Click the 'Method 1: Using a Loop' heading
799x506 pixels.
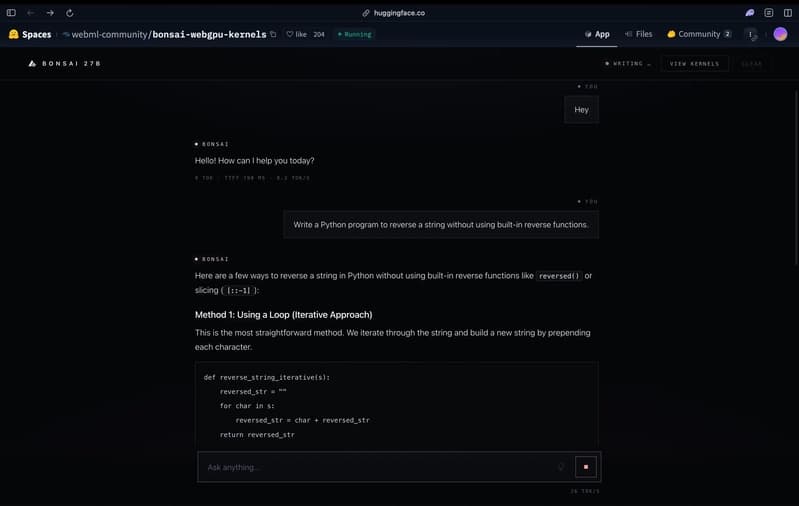click(x=283, y=315)
